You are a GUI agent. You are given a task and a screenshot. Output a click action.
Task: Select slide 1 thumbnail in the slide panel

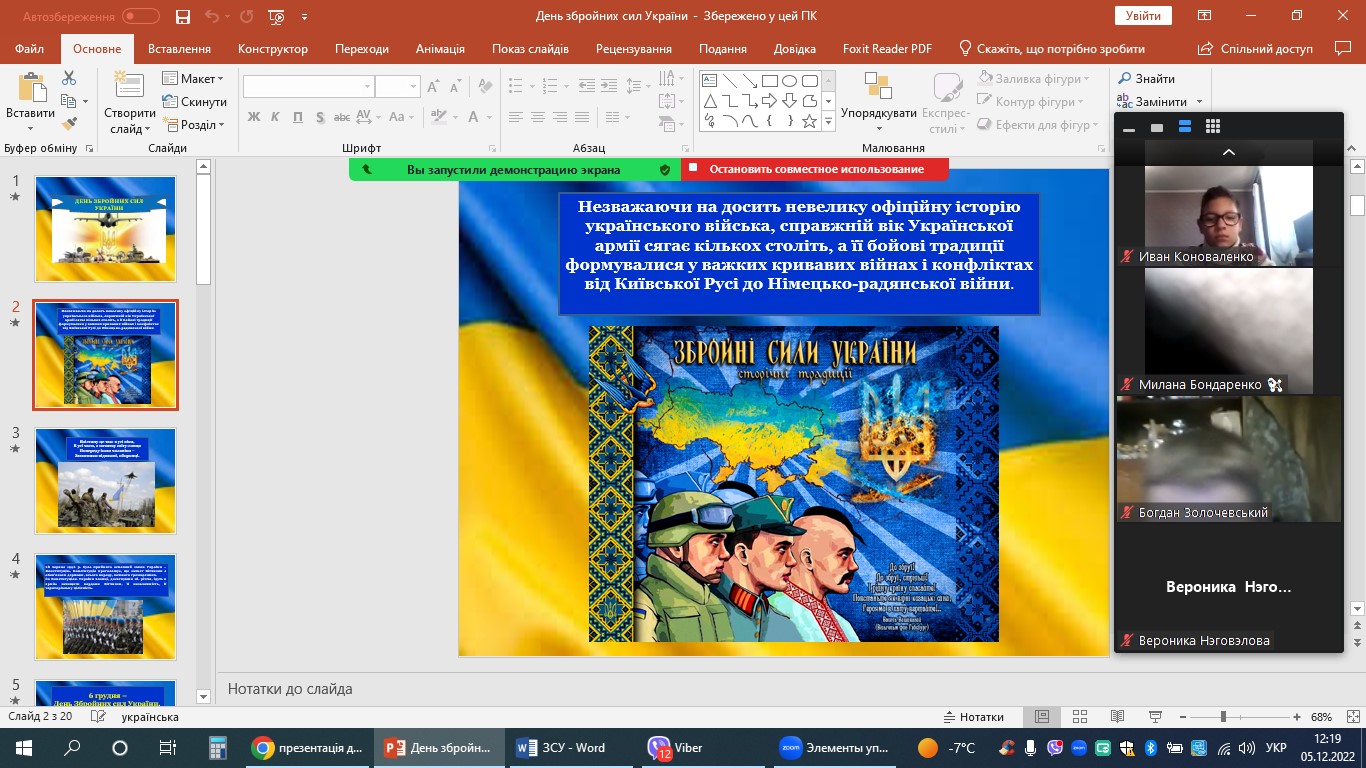(106, 229)
